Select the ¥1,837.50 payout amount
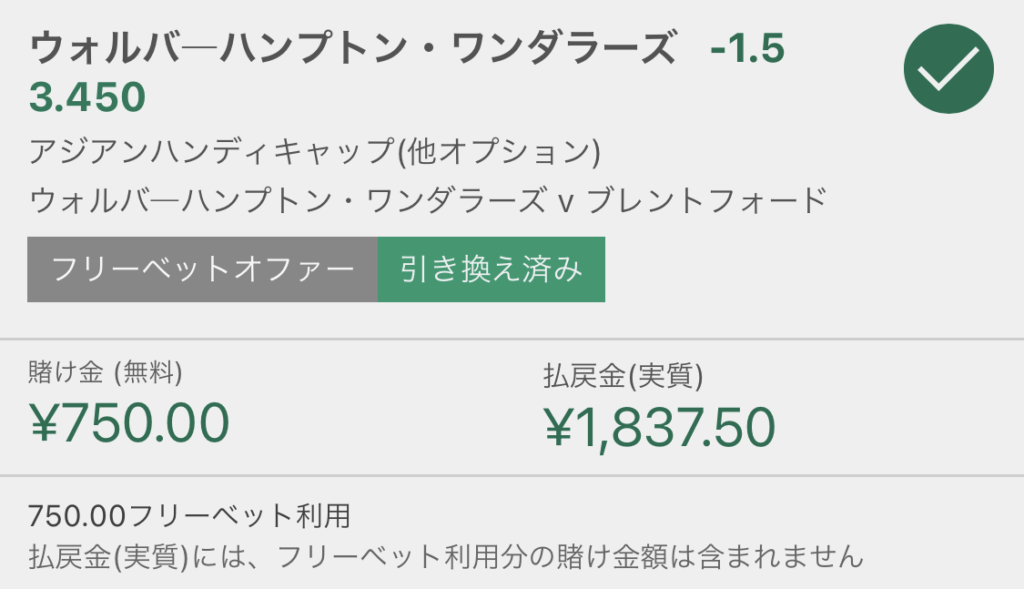Image resolution: width=1024 pixels, height=589 pixels. pos(660,427)
